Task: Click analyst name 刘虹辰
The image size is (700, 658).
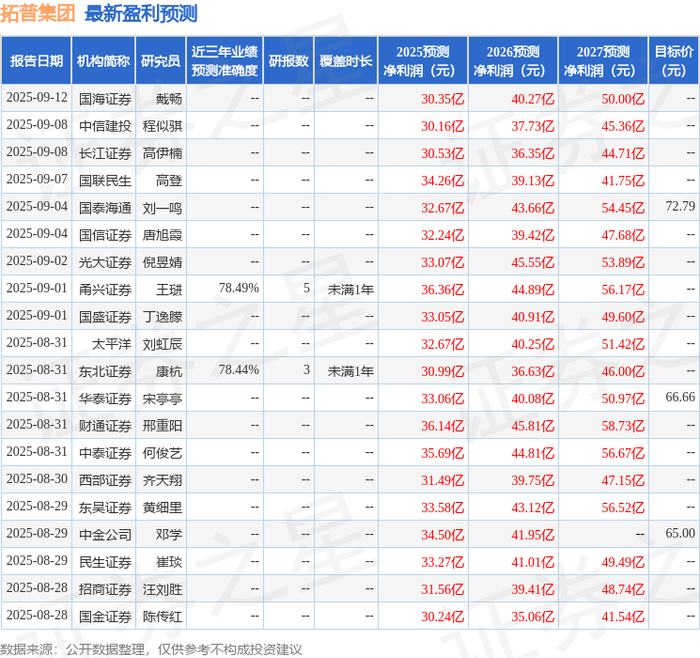Action: coord(162,344)
